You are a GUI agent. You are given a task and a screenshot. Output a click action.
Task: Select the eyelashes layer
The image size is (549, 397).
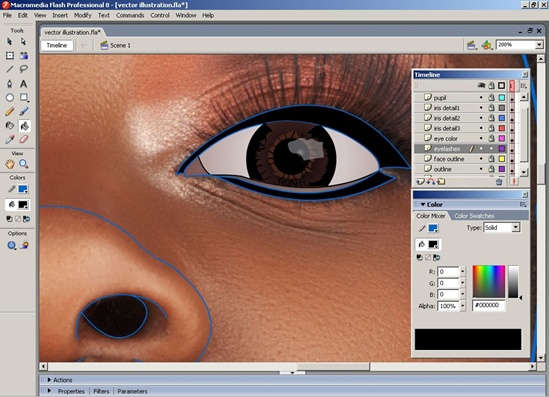447,148
